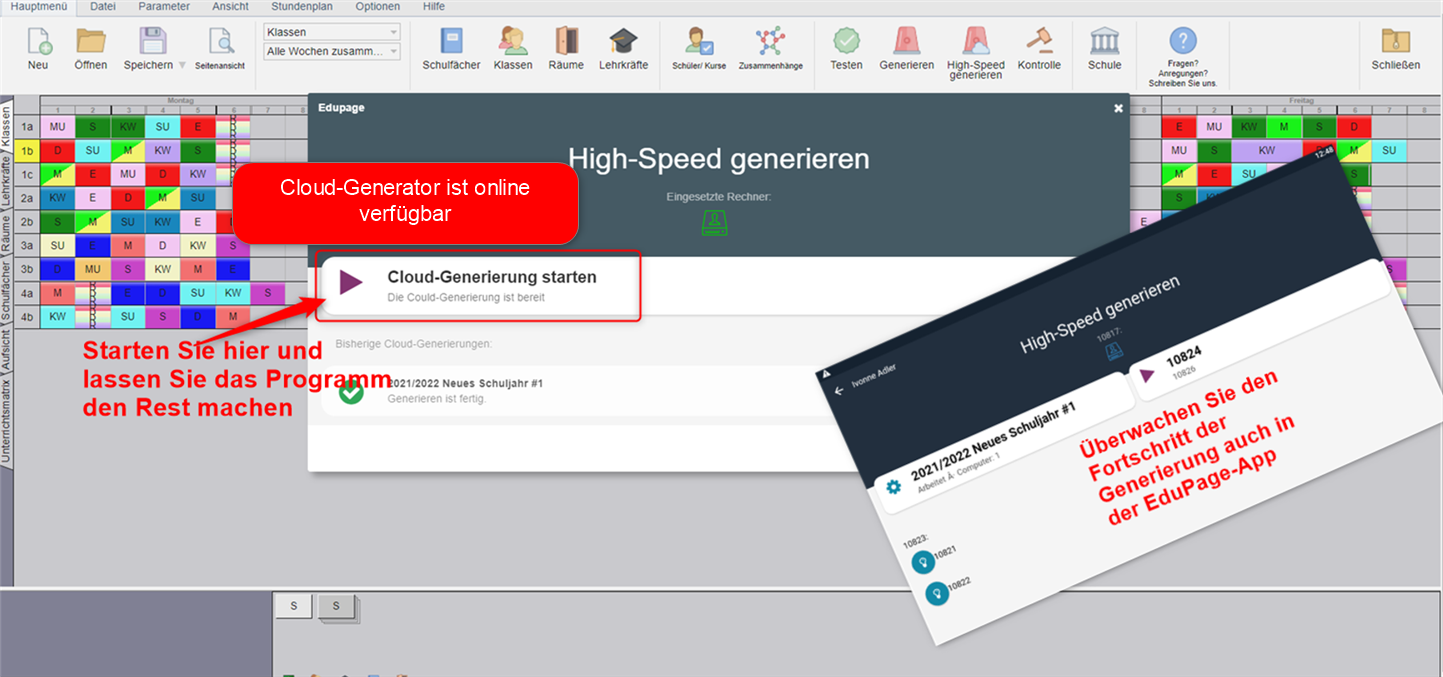This screenshot has width=1443, height=677.
Task: Save the timetable using Speichern
Action: [148, 48]
